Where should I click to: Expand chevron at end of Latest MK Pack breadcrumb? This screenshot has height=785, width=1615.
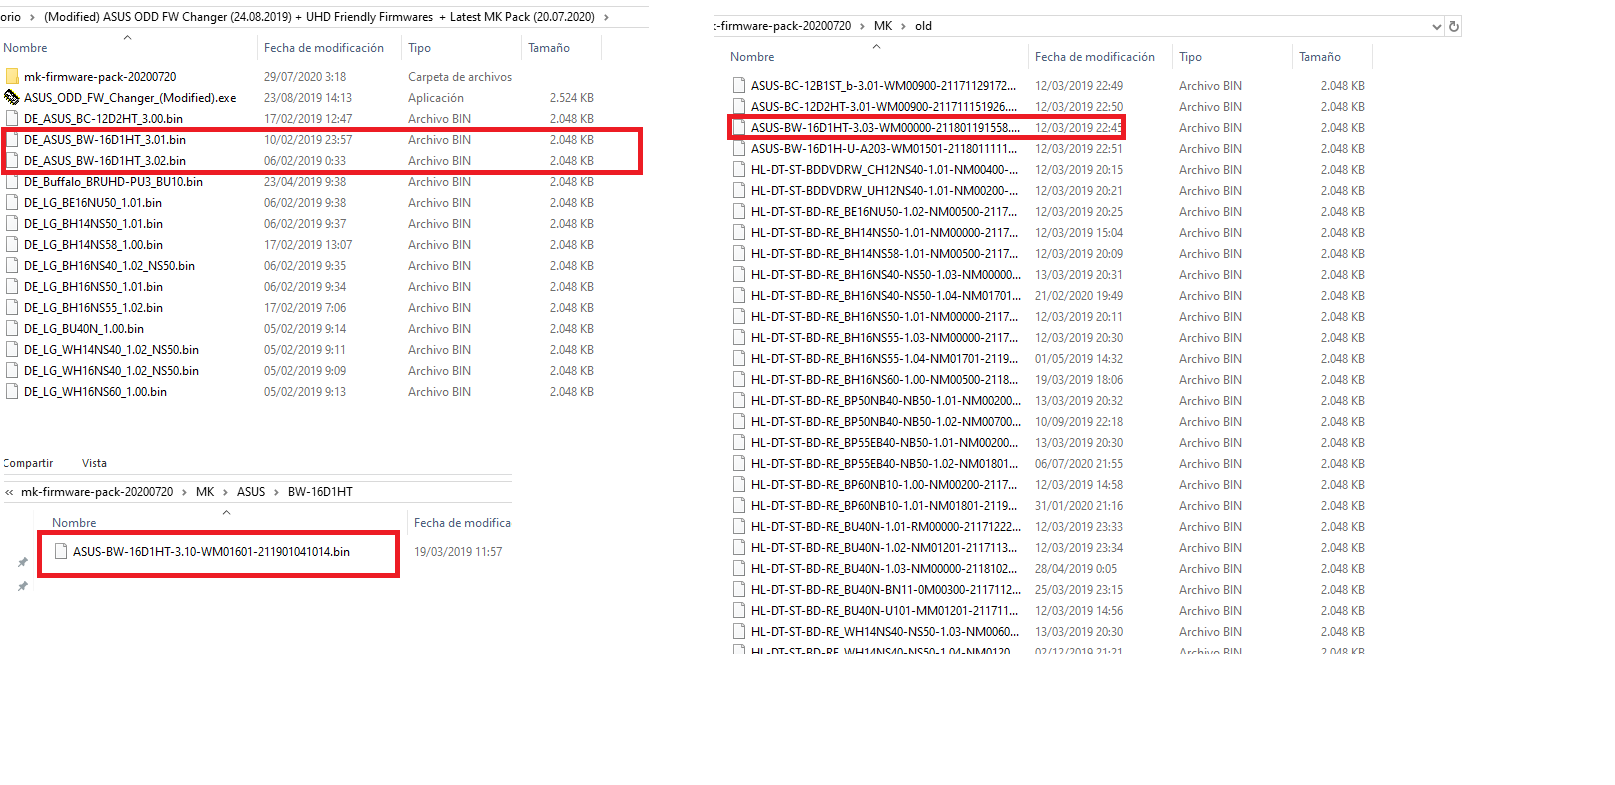pyautogui.click(x=606, y=17)
